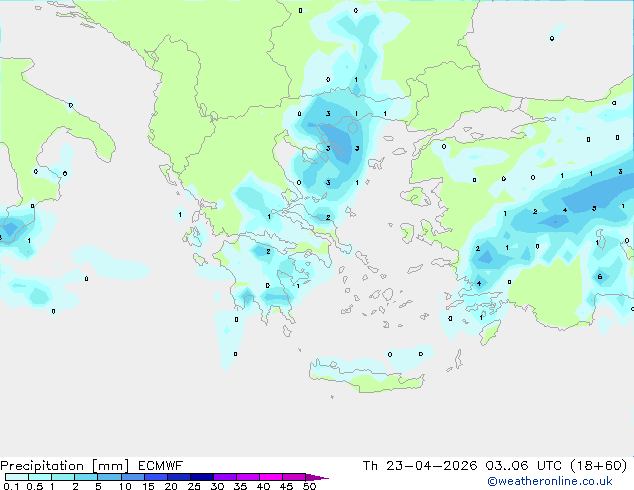Click the 1–2 mm legend color swatch
The width and height of the screenshot is (634, 490).
63,477
